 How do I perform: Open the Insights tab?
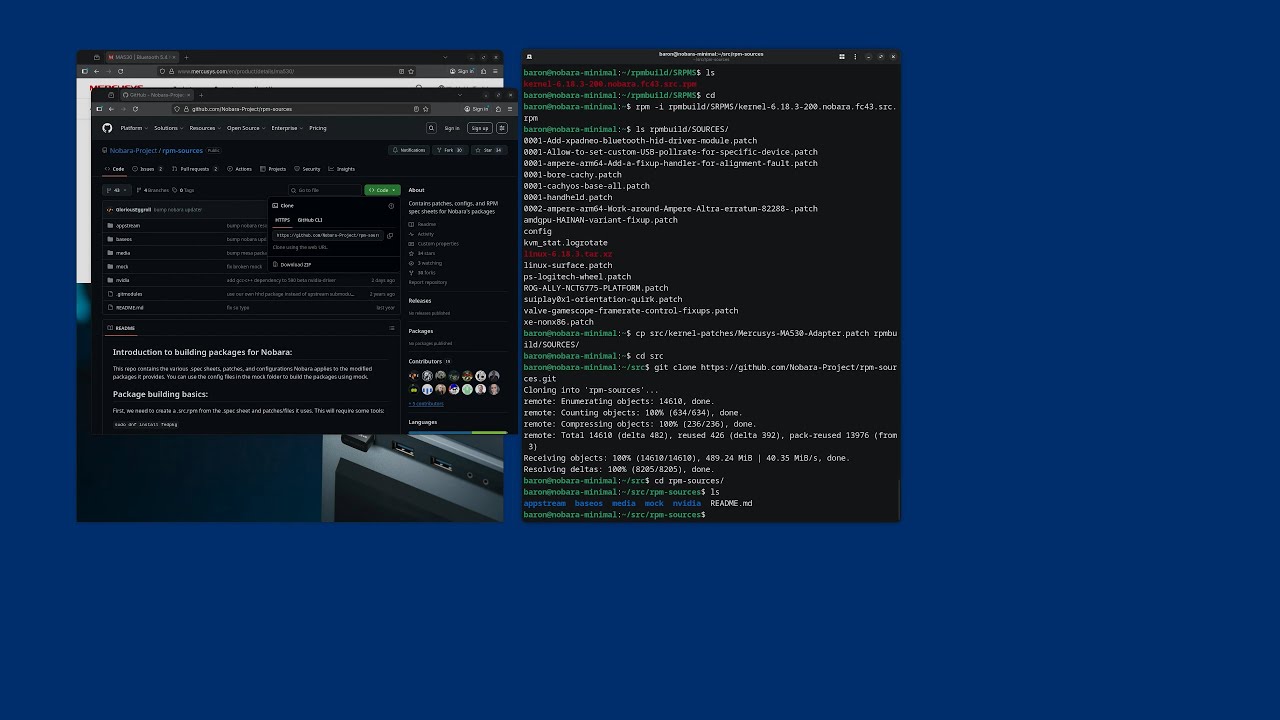click(341, 169)
